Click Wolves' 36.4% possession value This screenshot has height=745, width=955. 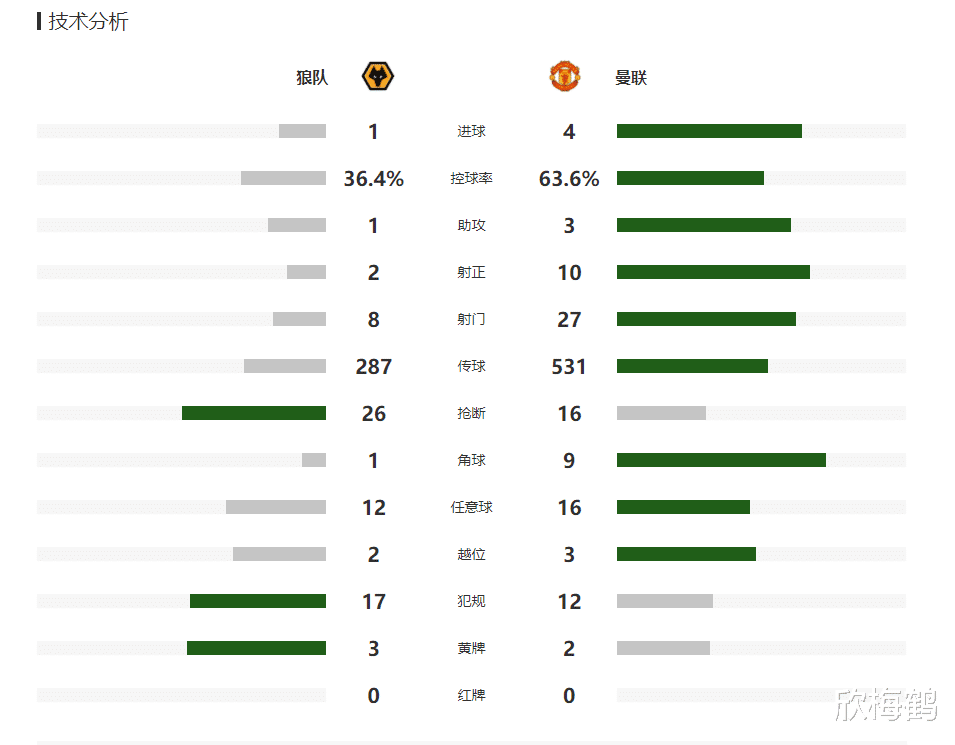coord(374,179)
